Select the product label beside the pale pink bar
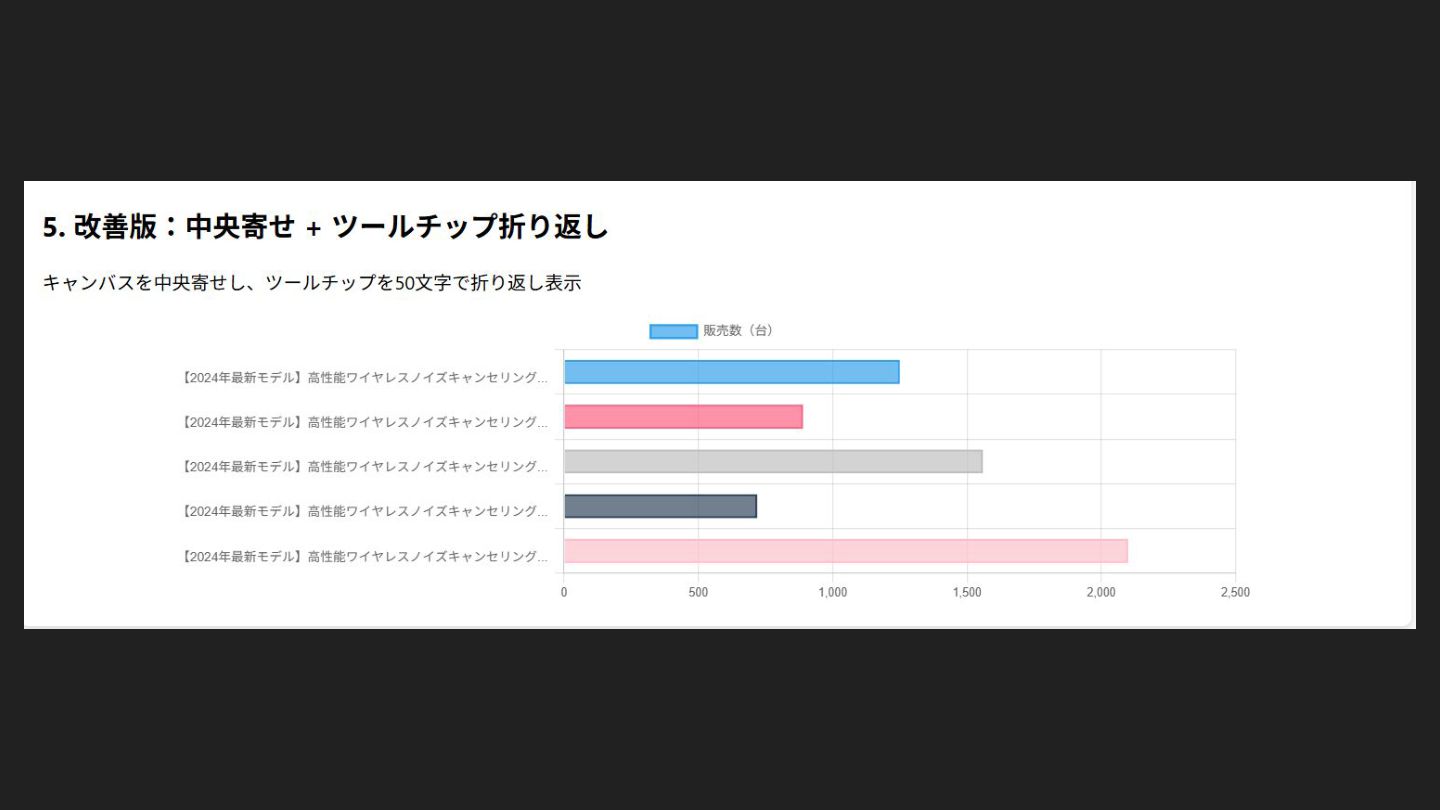The image size is (1440, 810). pos(365,556)
